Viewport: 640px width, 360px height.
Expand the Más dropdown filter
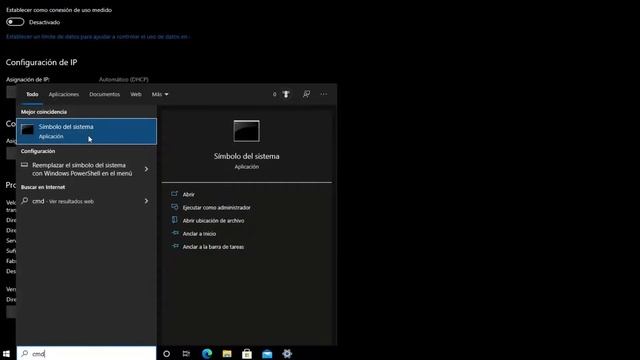point(160,94)
